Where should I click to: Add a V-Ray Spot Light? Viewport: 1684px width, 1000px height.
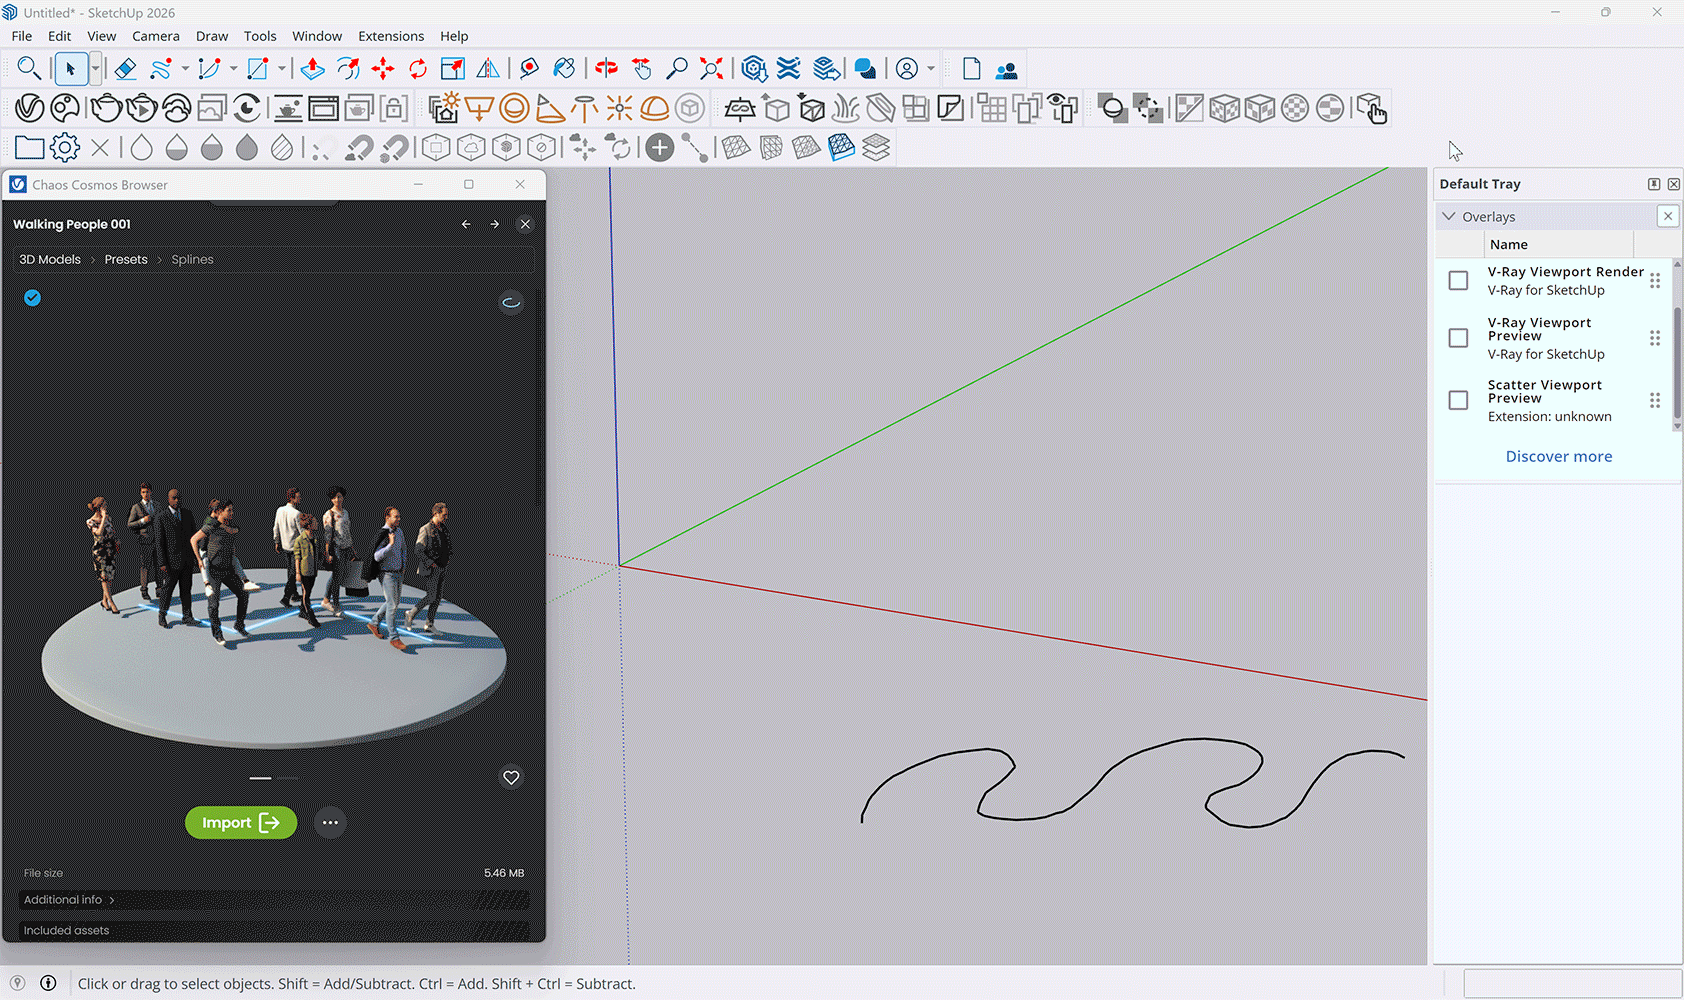click(x=549, y=108)
